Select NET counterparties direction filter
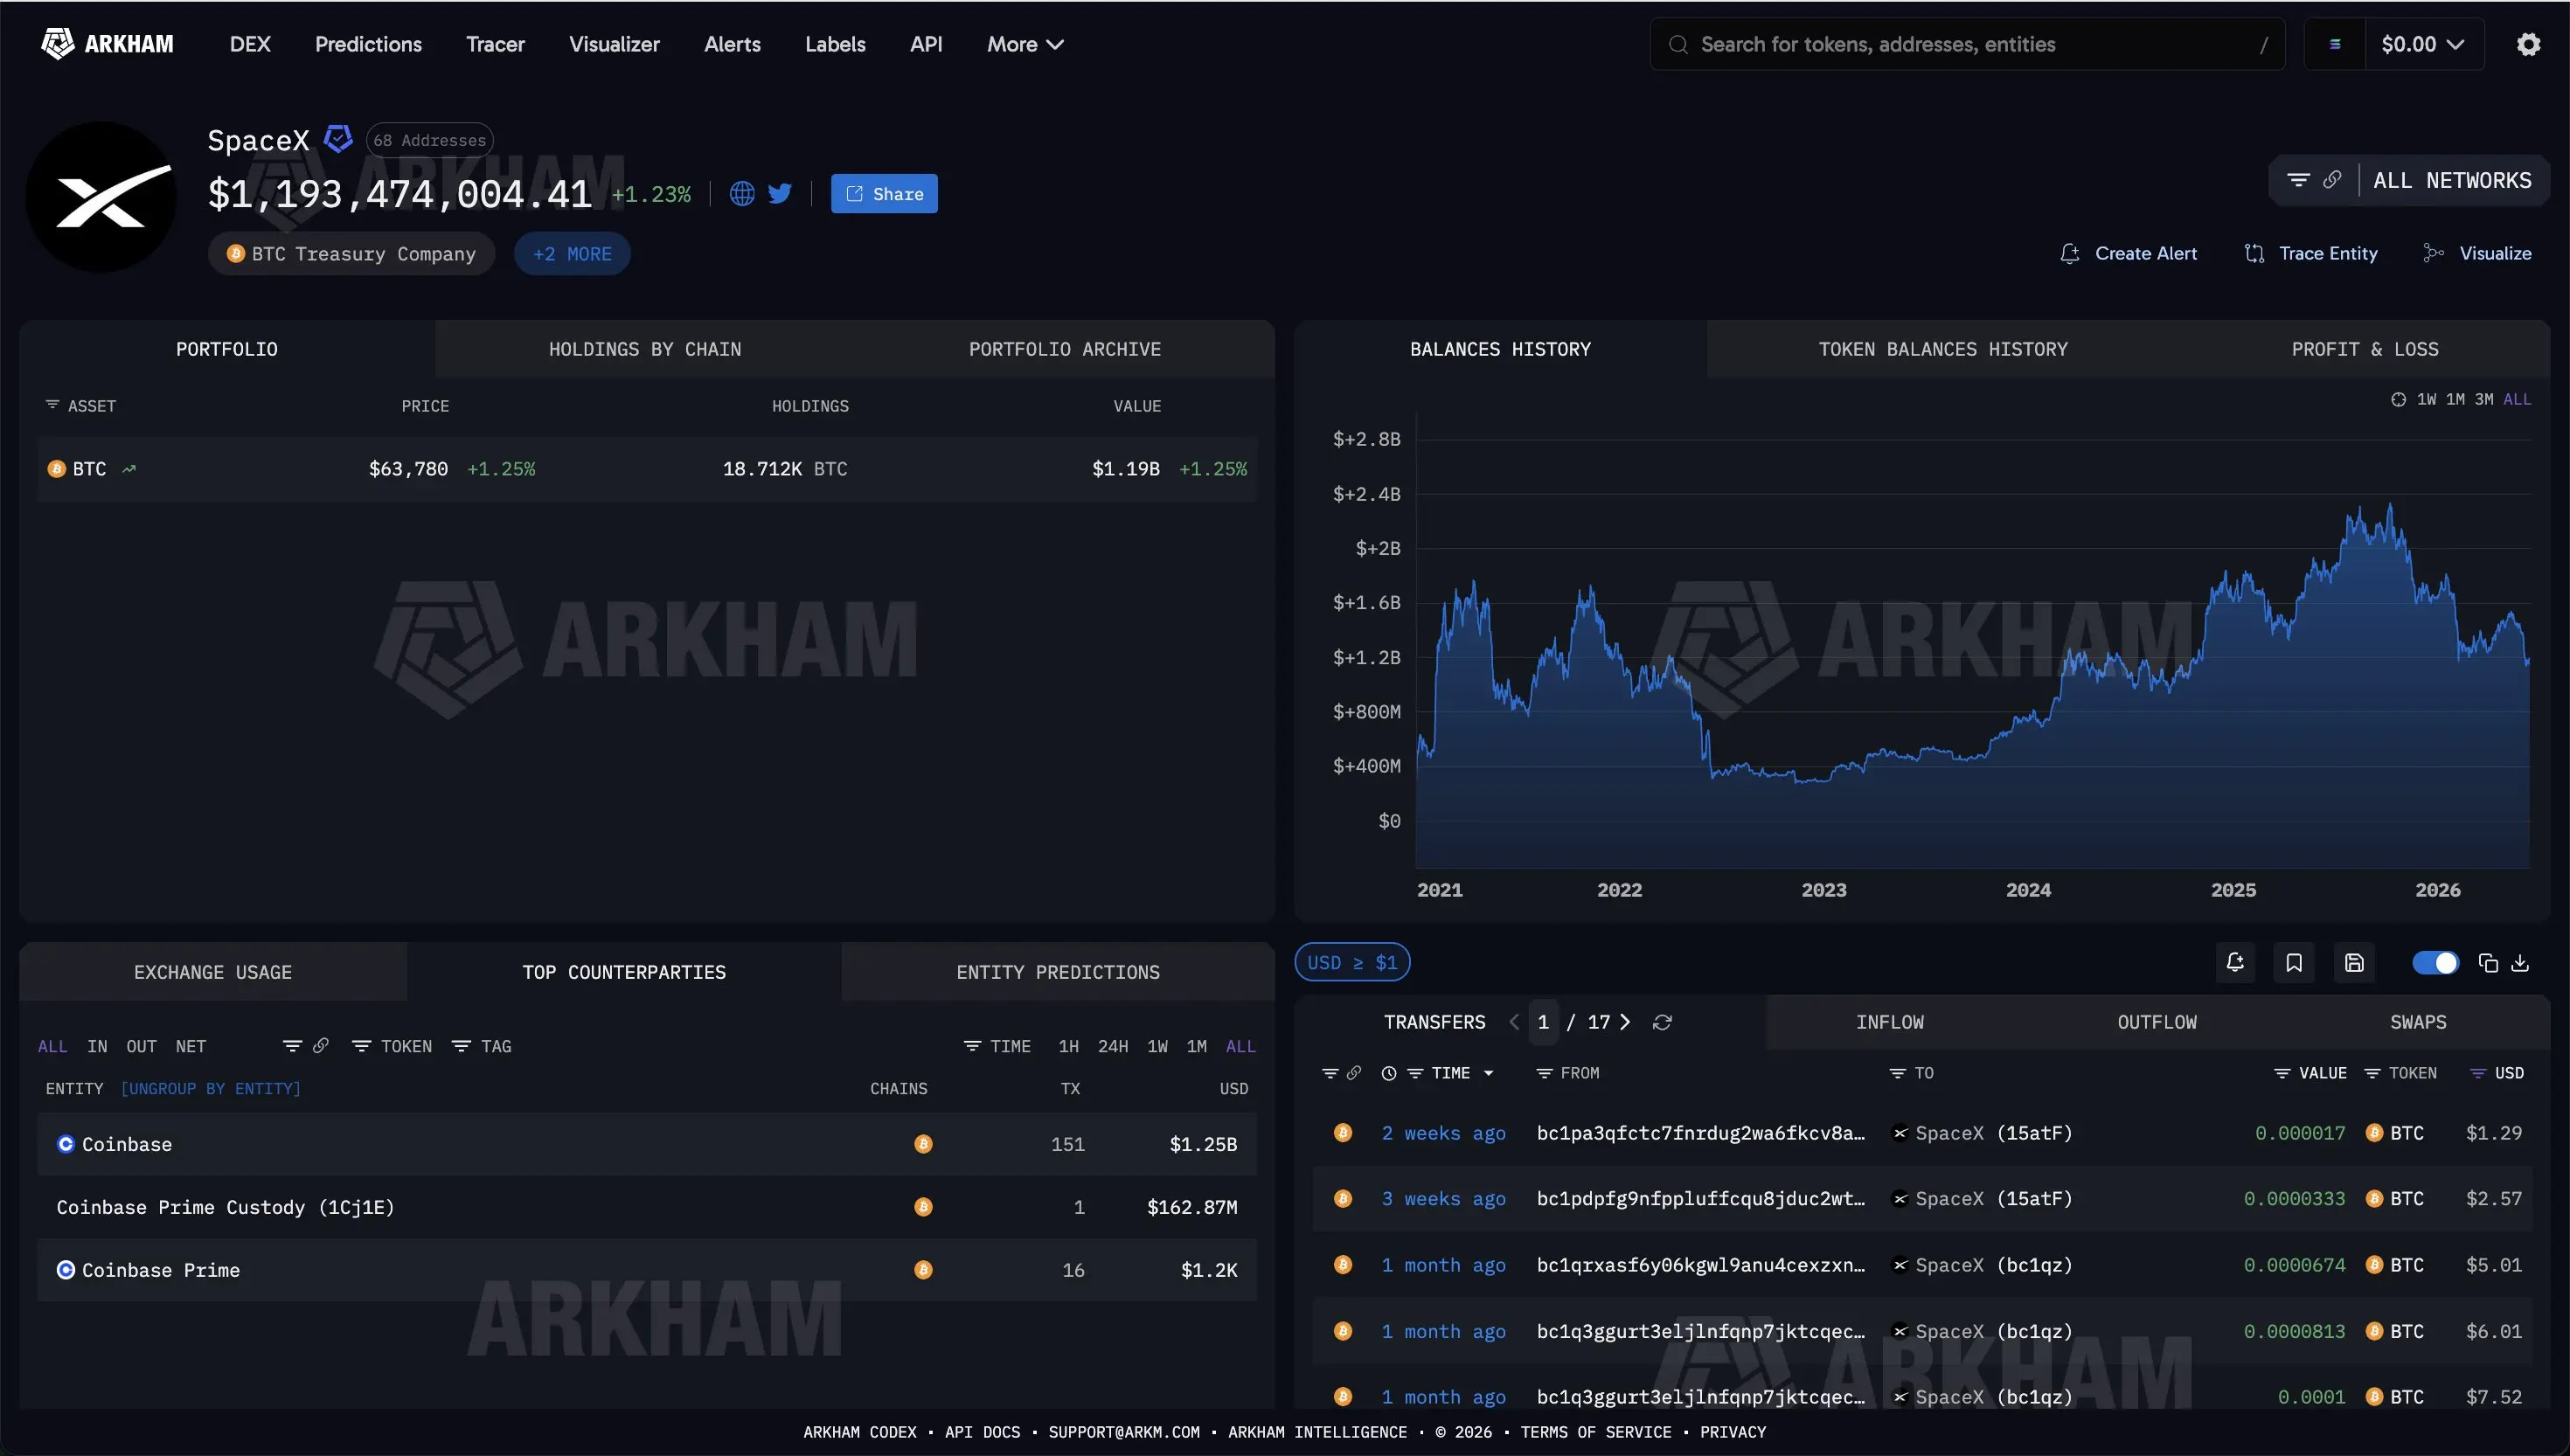 (x=190, y=1046)
